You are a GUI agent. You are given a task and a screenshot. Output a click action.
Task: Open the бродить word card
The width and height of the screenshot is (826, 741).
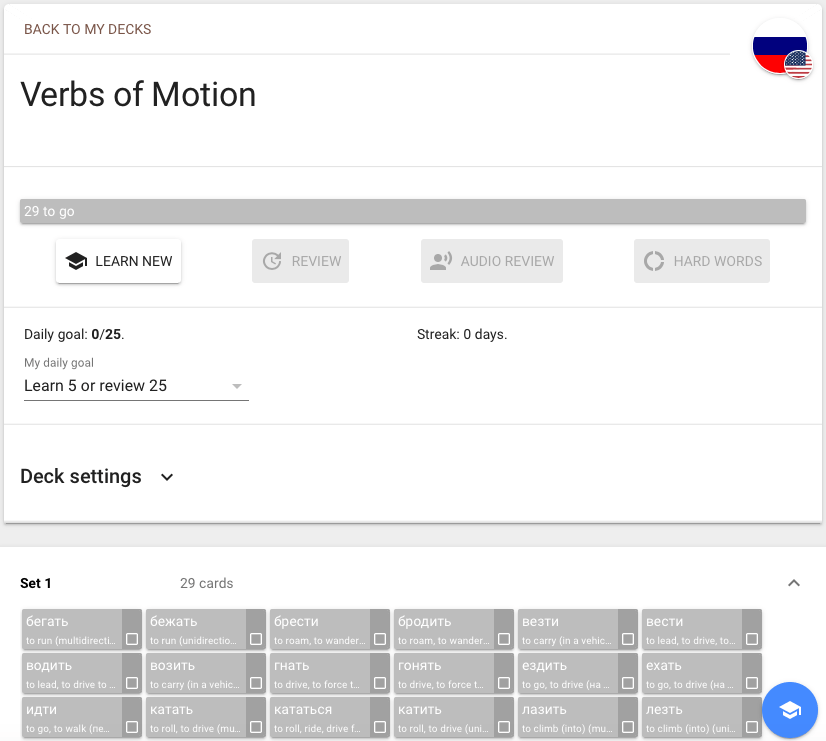pos(443,629)
